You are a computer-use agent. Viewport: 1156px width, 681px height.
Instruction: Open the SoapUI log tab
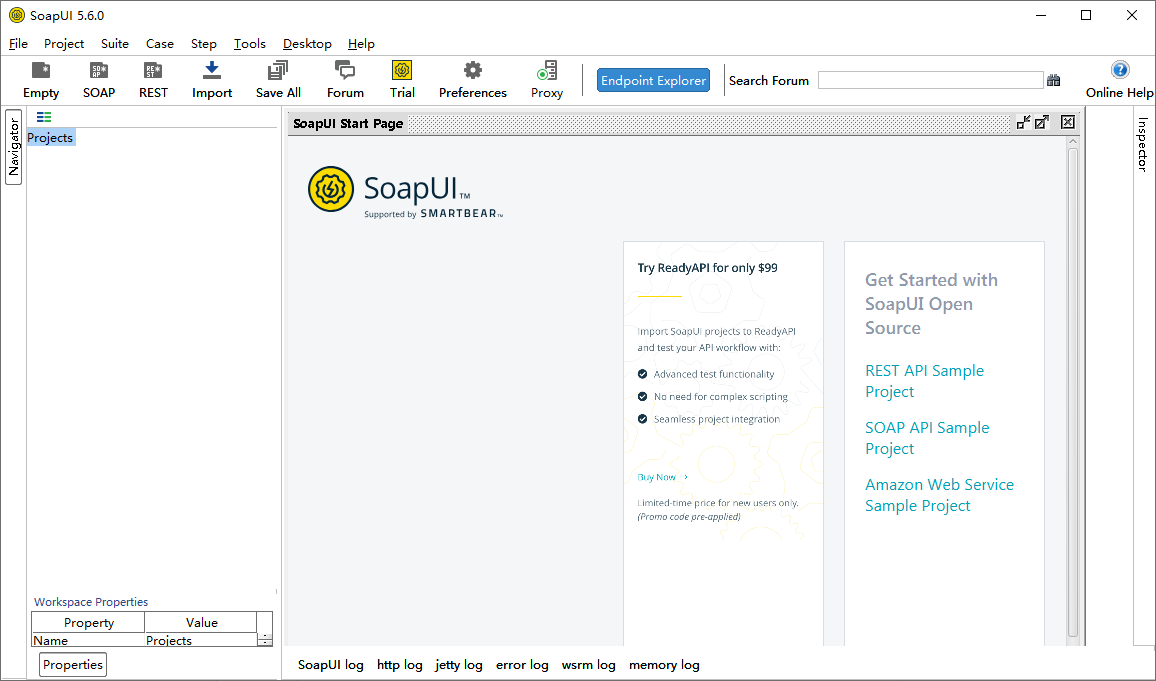pos(330,665)
